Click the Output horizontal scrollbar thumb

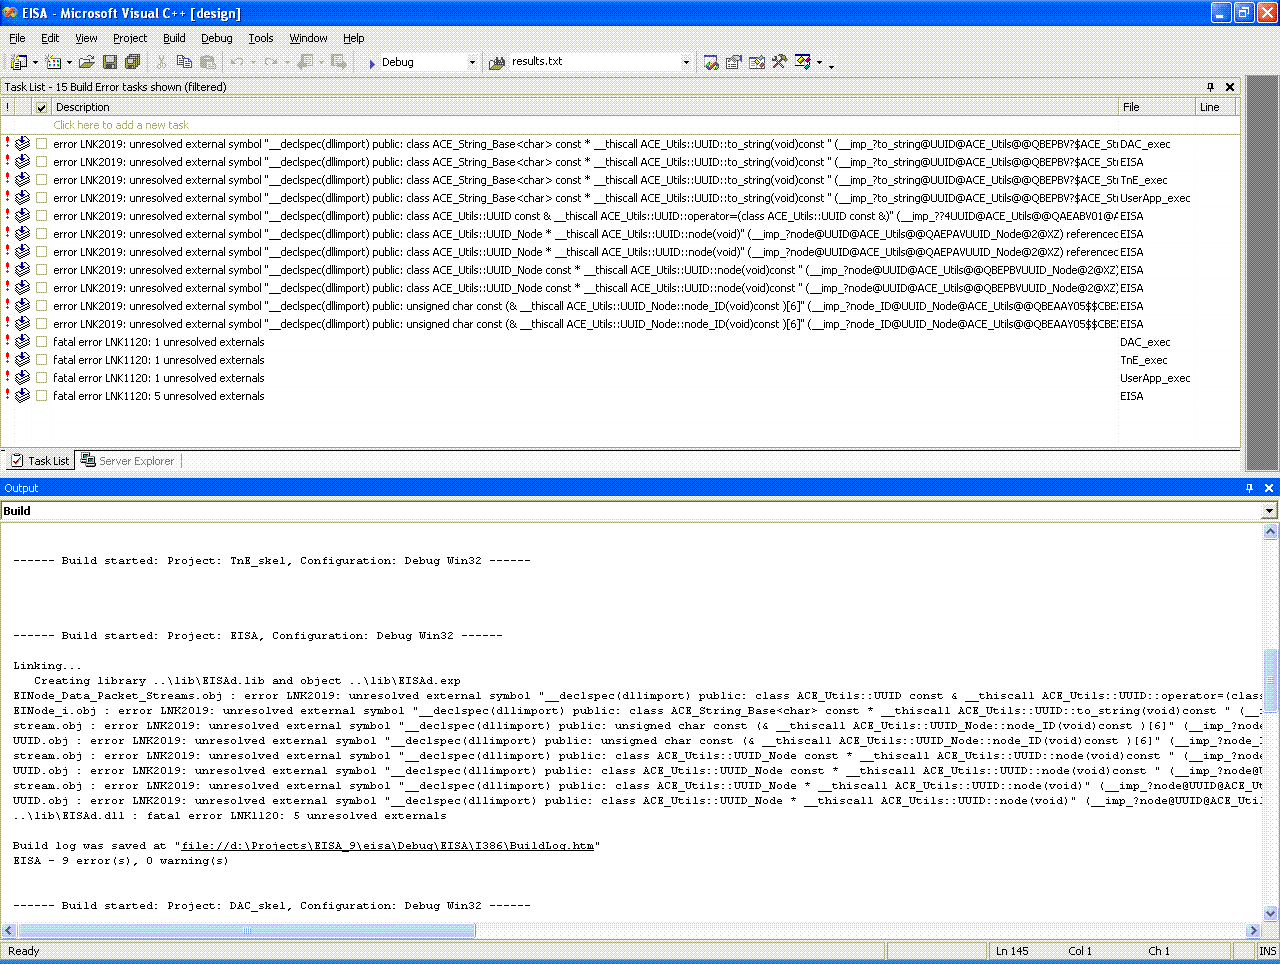tap(247, 930)
